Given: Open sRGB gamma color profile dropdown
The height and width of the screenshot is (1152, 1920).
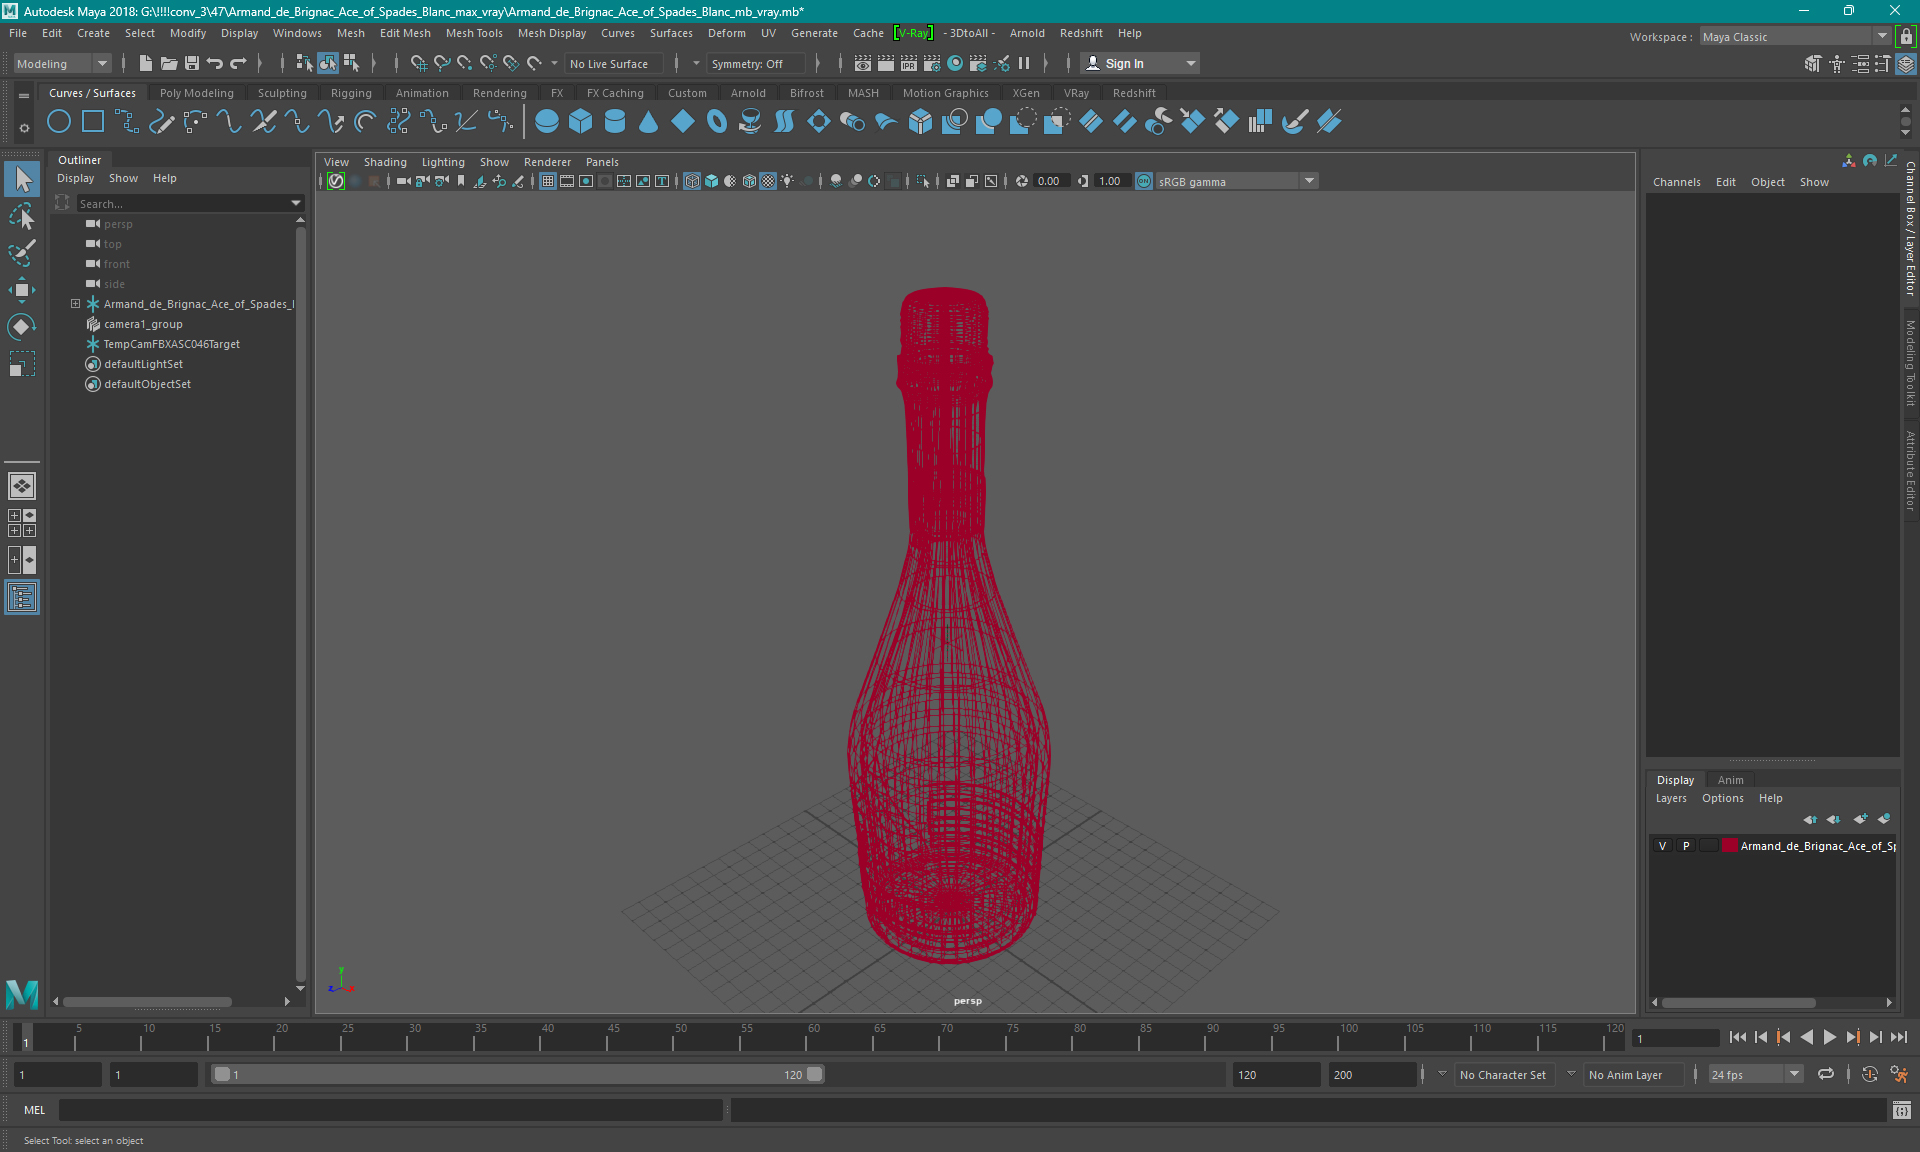Looking at the screenshot, I should point(1308,180).
